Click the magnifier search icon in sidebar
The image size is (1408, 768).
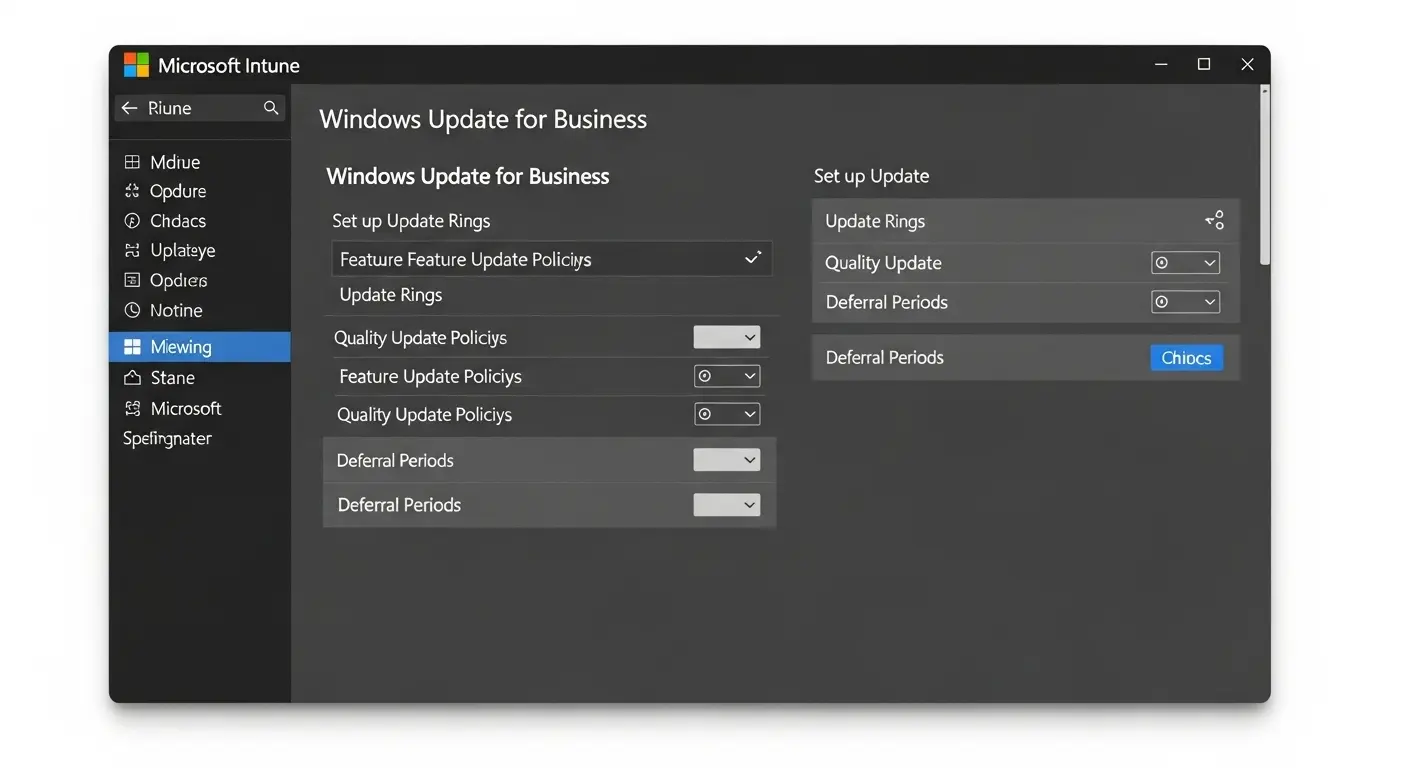[x=271, y=108]
